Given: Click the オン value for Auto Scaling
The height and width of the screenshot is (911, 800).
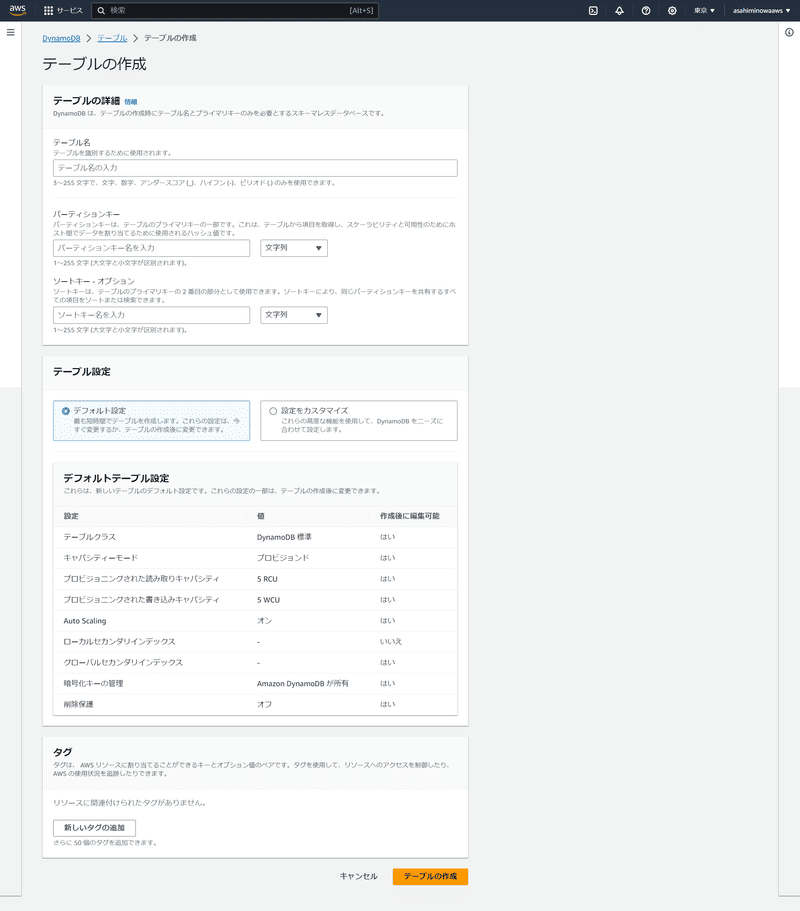Looking at the screenshot, I should tap(264, 621).
